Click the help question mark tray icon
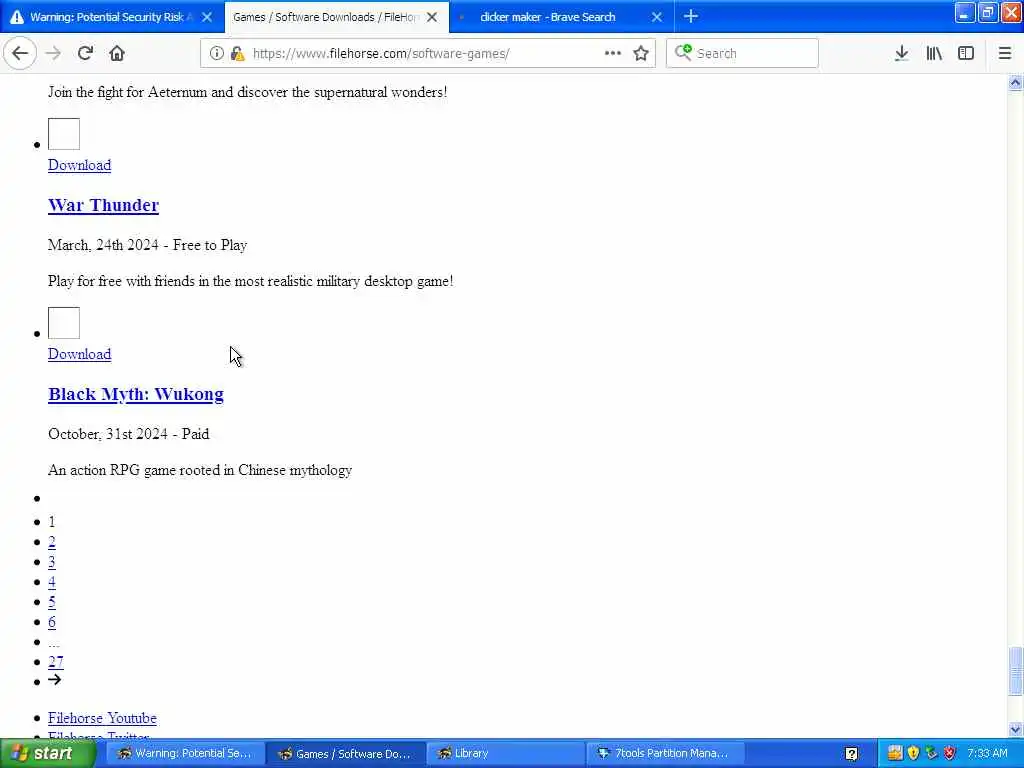Viewport: 1024px width, 768px height. (x=852, y=754)
